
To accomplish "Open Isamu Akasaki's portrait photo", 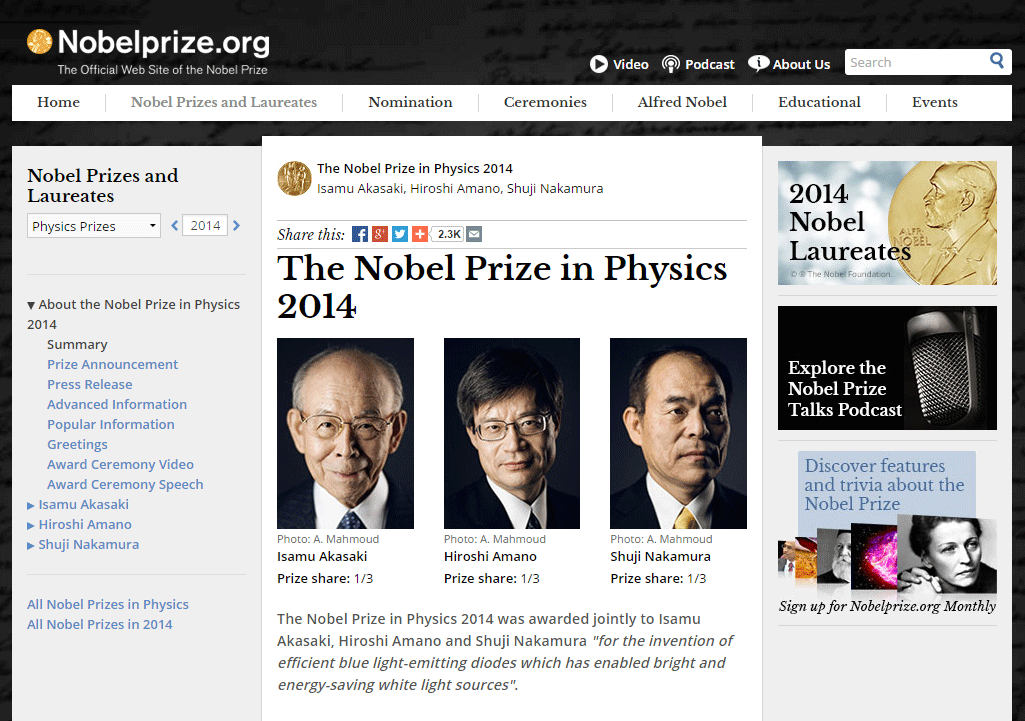I will (345, 433).
